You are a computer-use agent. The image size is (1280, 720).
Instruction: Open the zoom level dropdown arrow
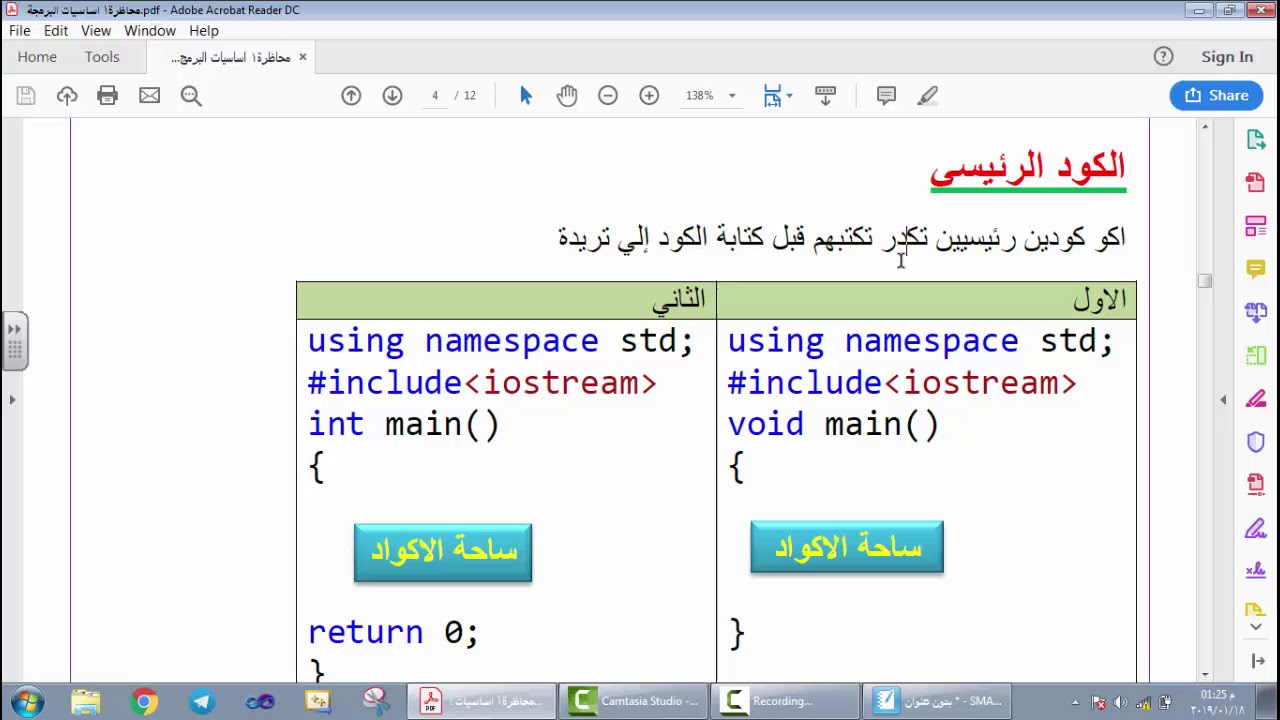732,96
